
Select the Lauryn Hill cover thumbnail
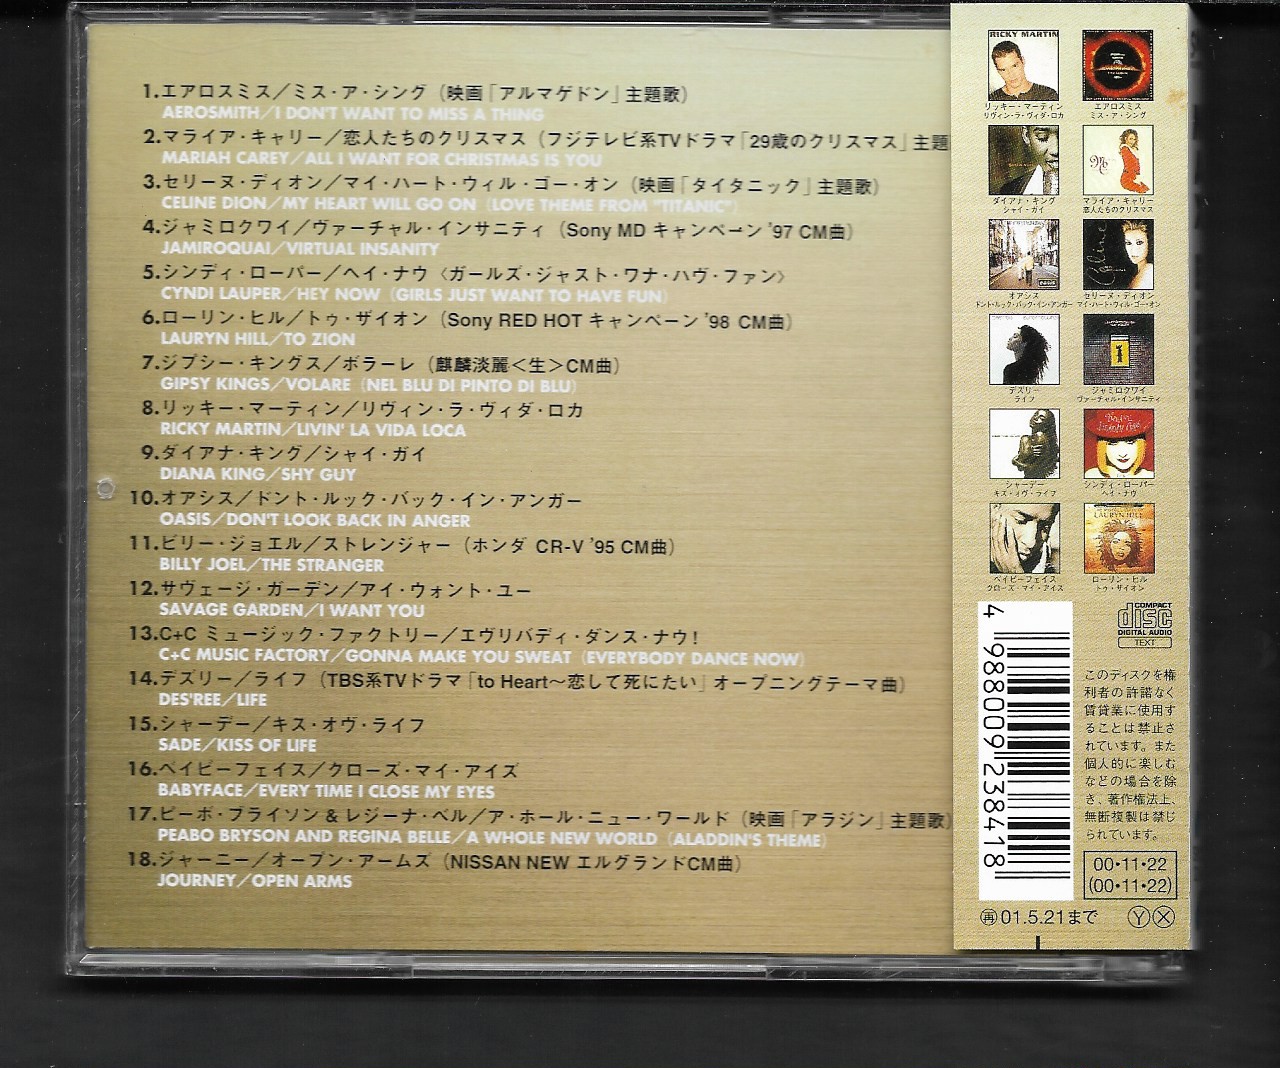pos(1117,538)
